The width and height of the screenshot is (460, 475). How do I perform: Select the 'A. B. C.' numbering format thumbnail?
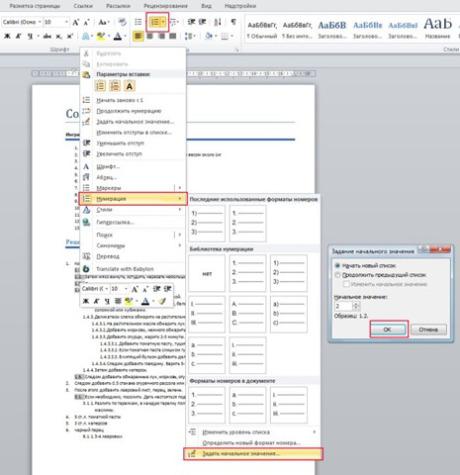click(x=248, y=314)
